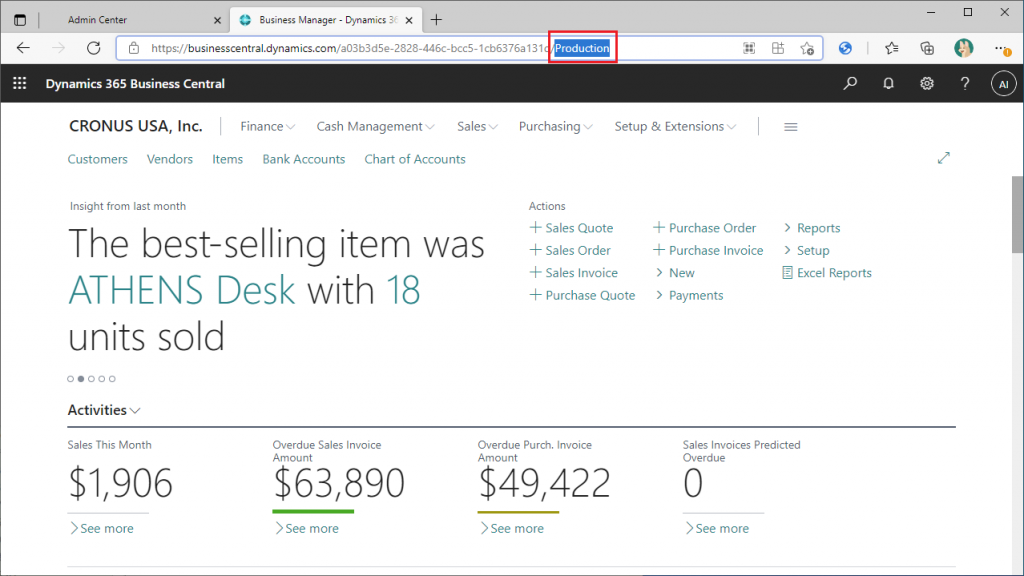
Task: Click the browser address bar URL
Action: tap(380, 48)
